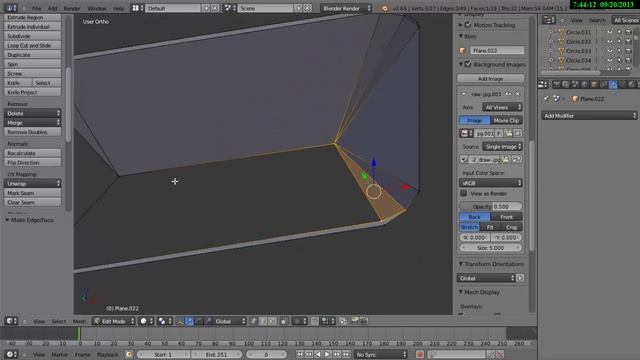Switch to edge select mode icon
640x360 pixels.
tap(263, 322)
